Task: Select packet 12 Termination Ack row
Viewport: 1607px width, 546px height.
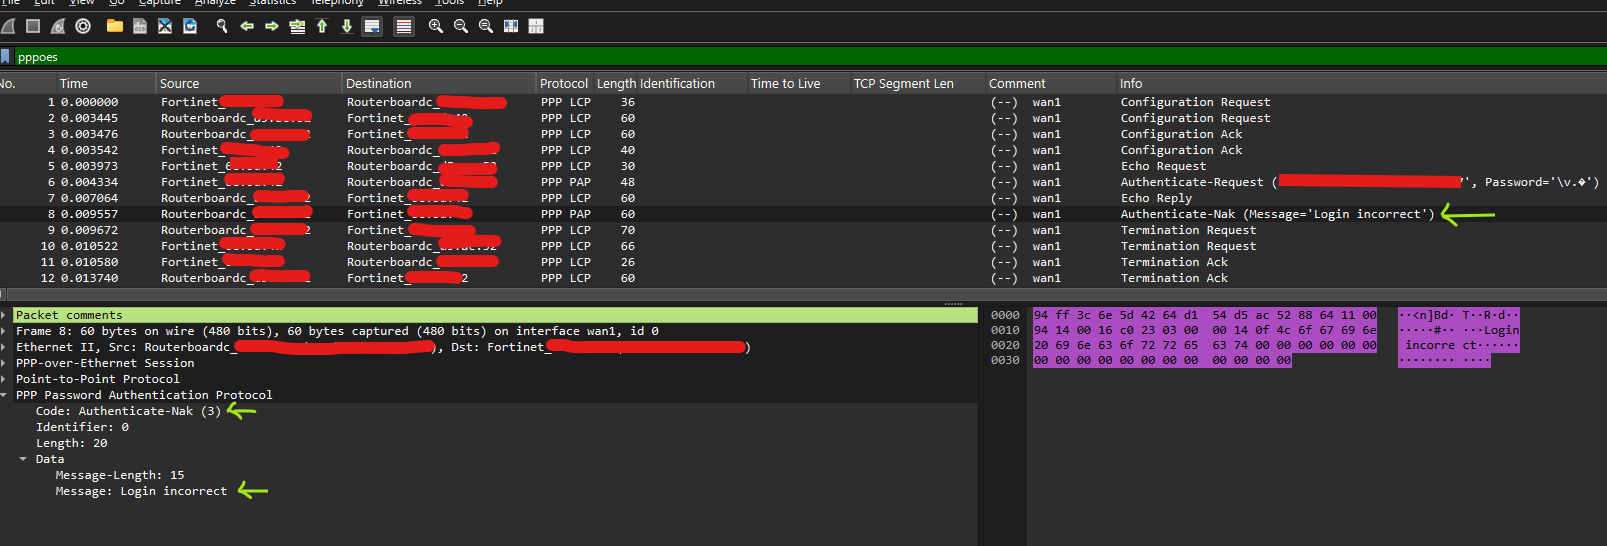Action: click(803, 278)
